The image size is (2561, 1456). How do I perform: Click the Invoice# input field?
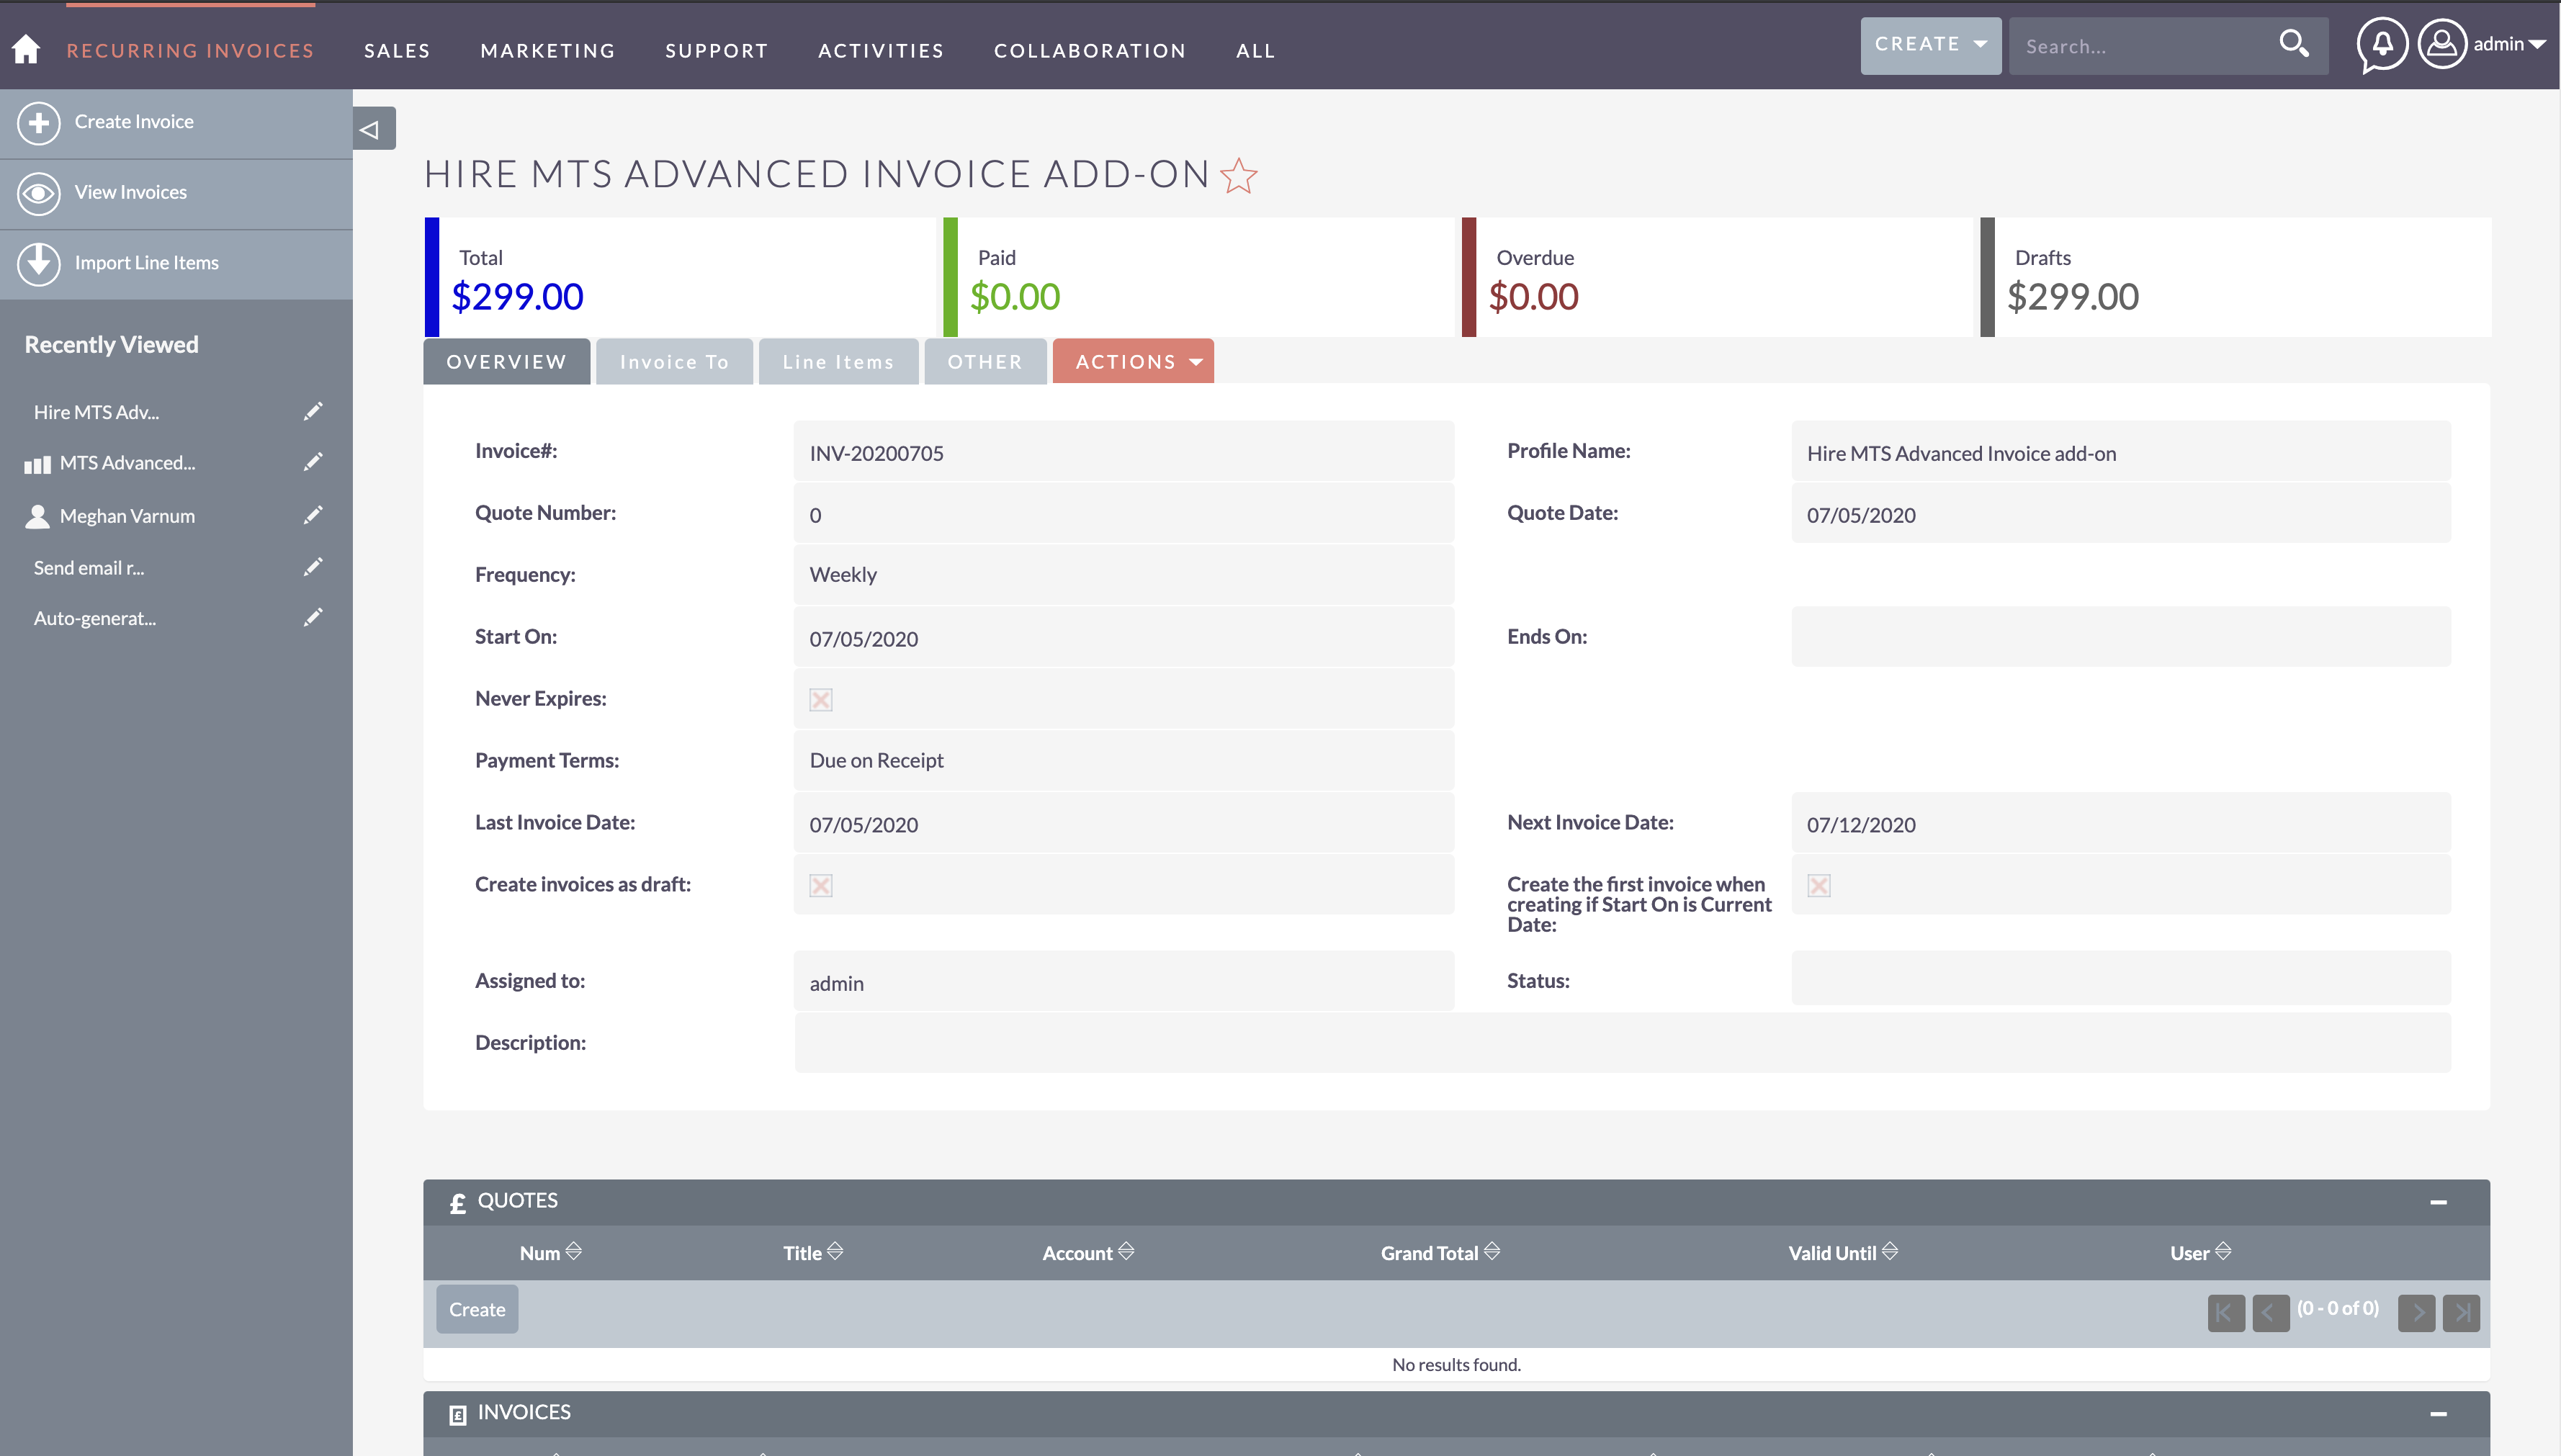click(1124, 452)
